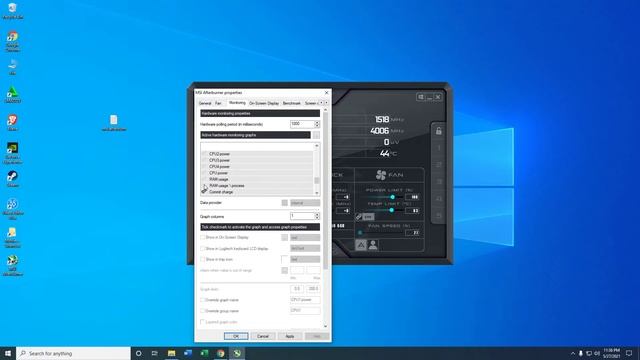Click the Windows search box

coord(73,353)
